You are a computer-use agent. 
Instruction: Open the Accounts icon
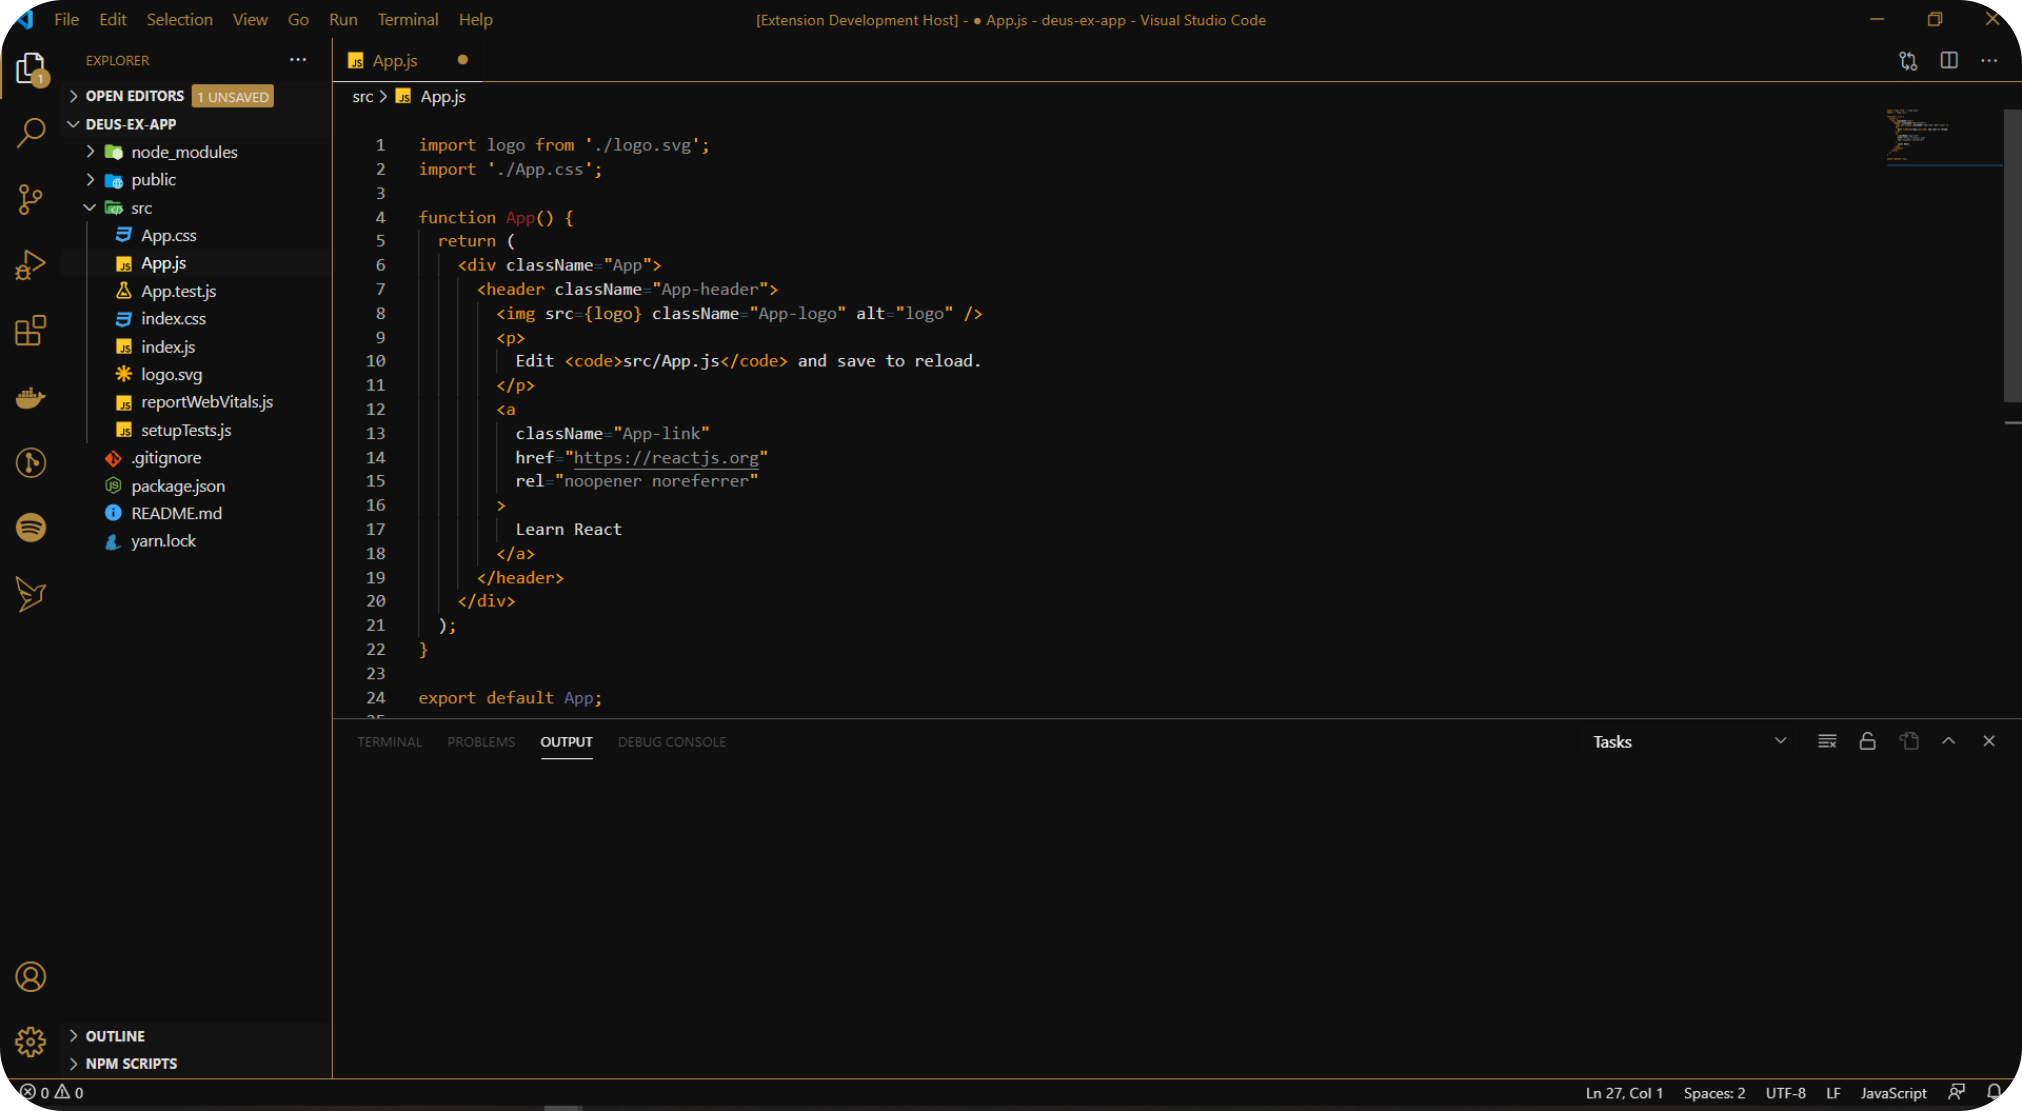31,976
